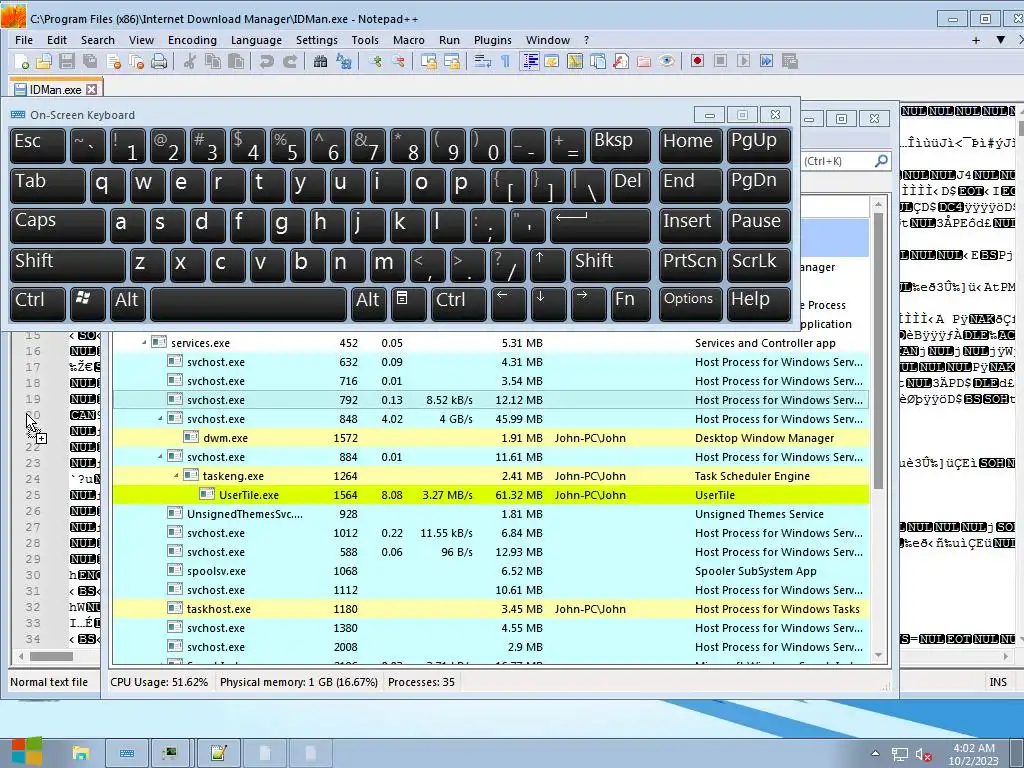Click the Save Recorded Macro icon
Viewport: 1024px width, 768px height.
tap(790, 61)
